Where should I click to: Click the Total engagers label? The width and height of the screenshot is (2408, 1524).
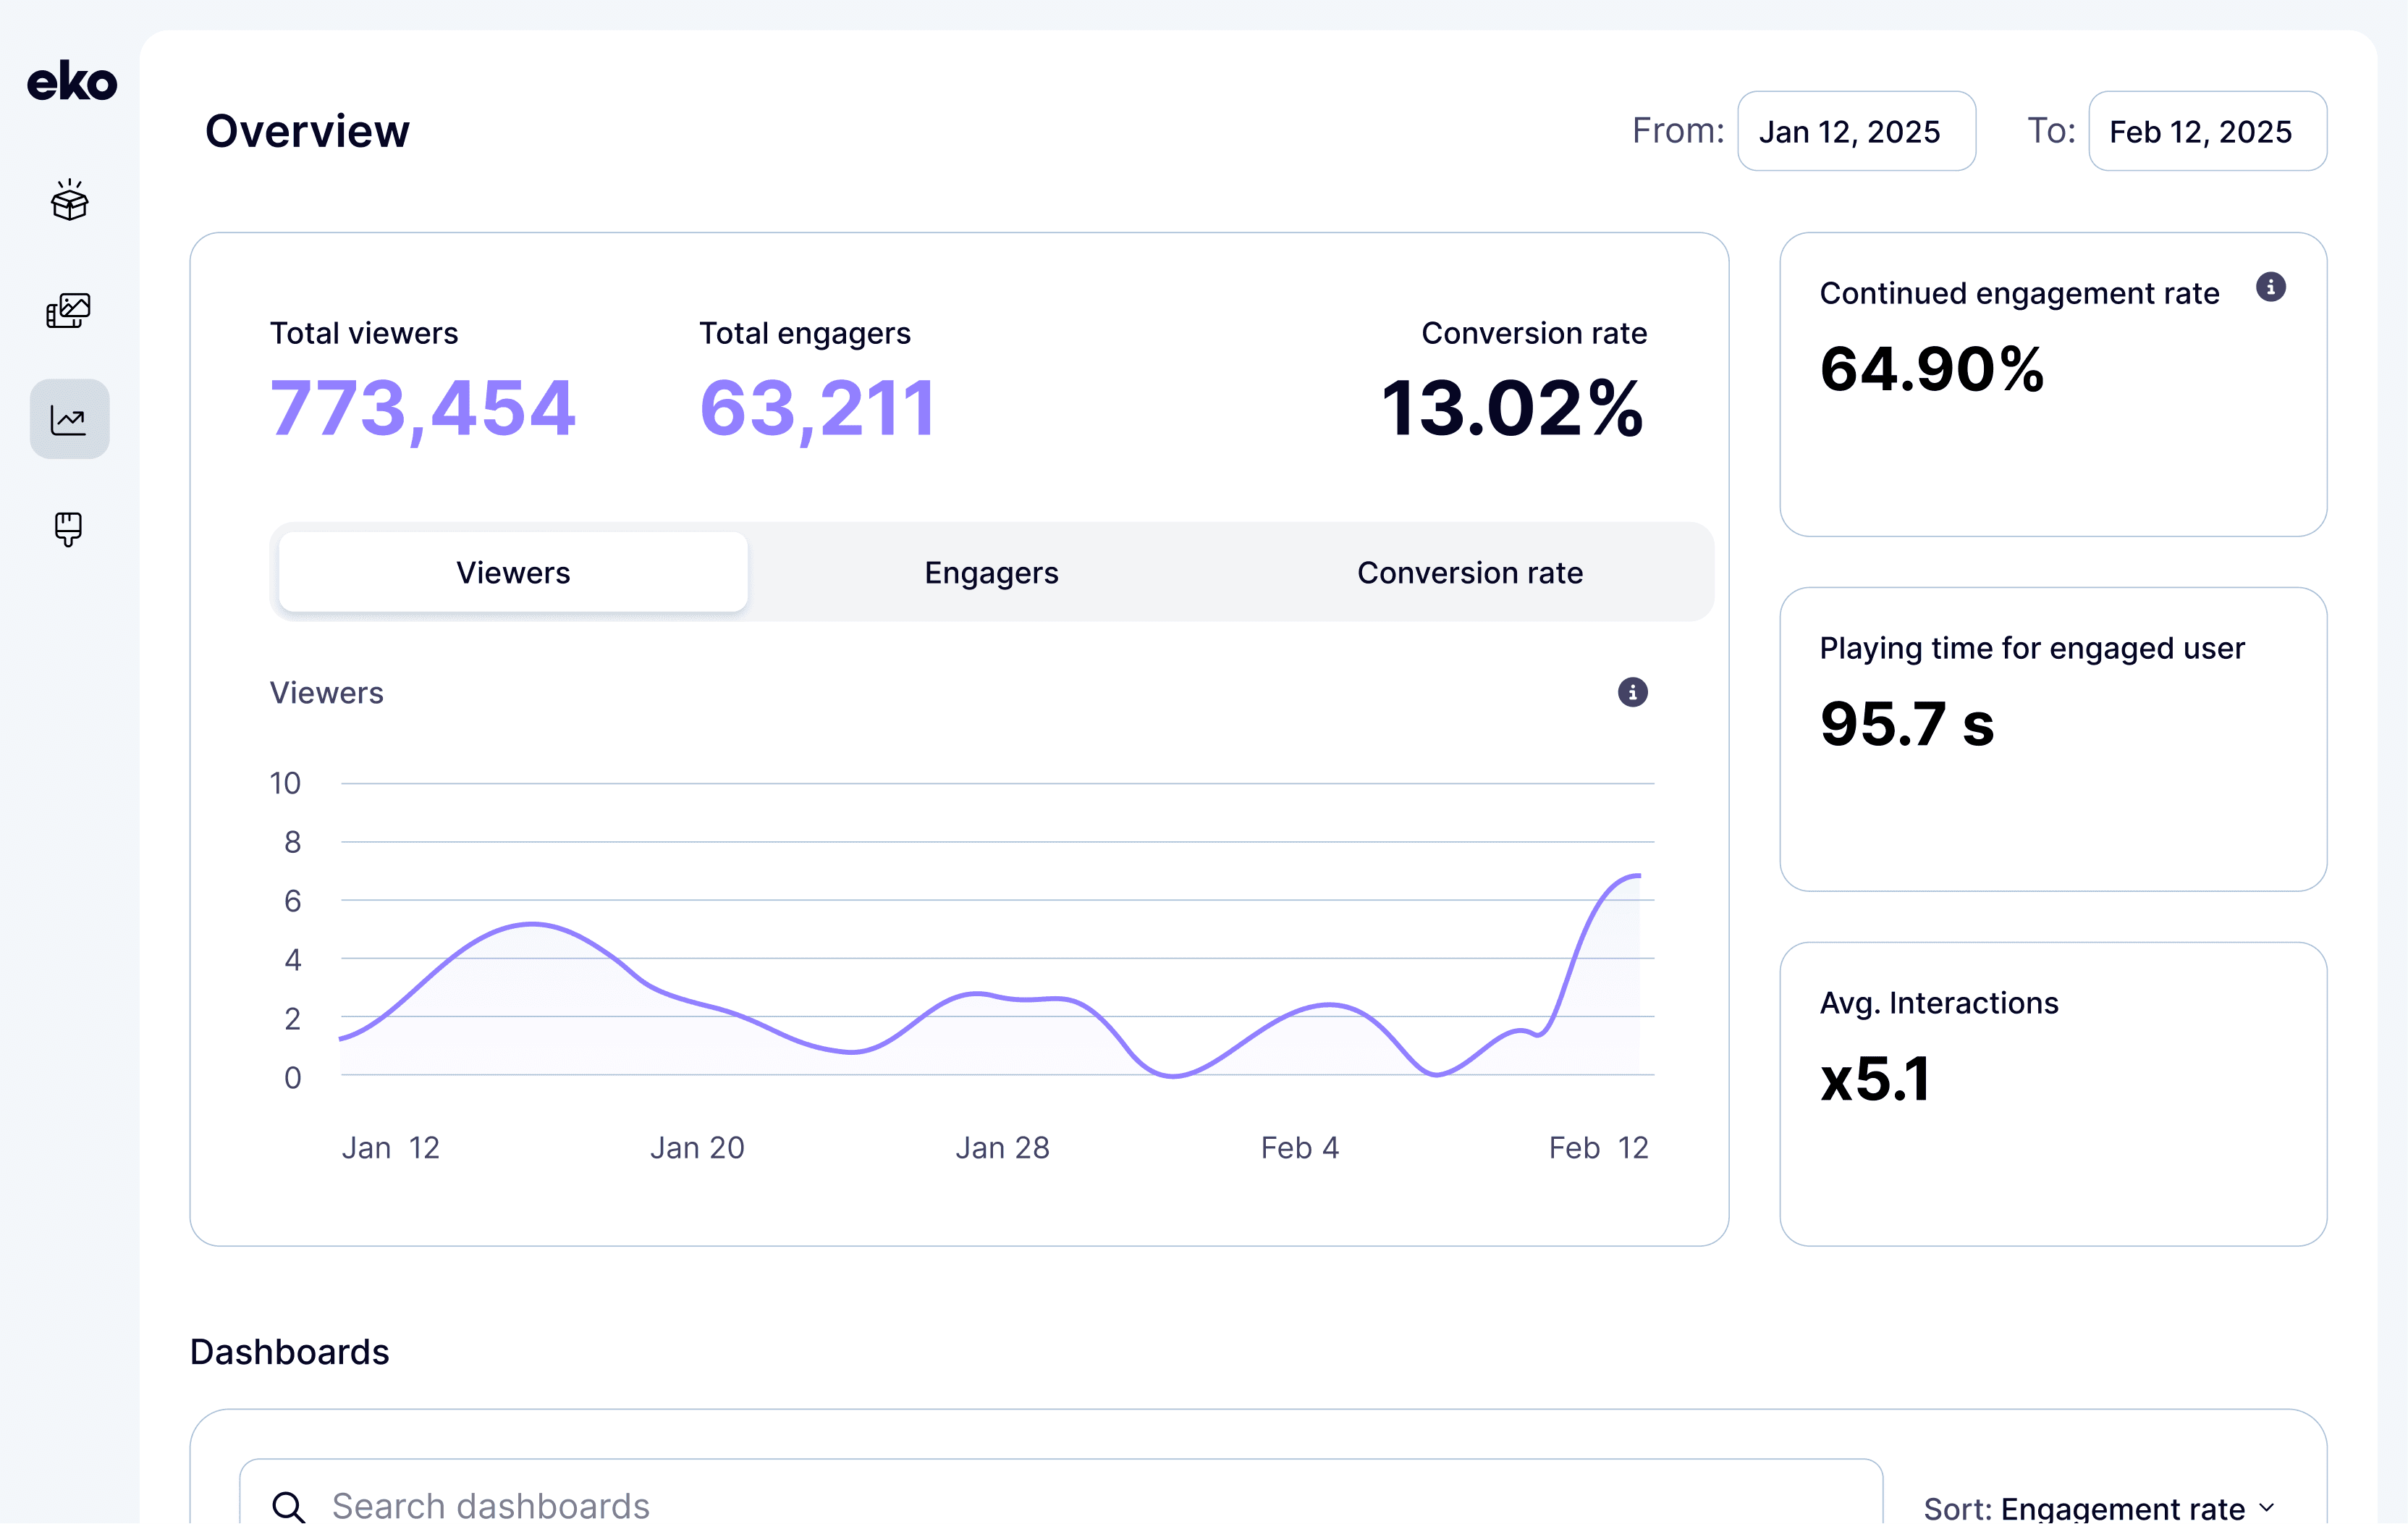pyautogui.click(x=805, y=333)
